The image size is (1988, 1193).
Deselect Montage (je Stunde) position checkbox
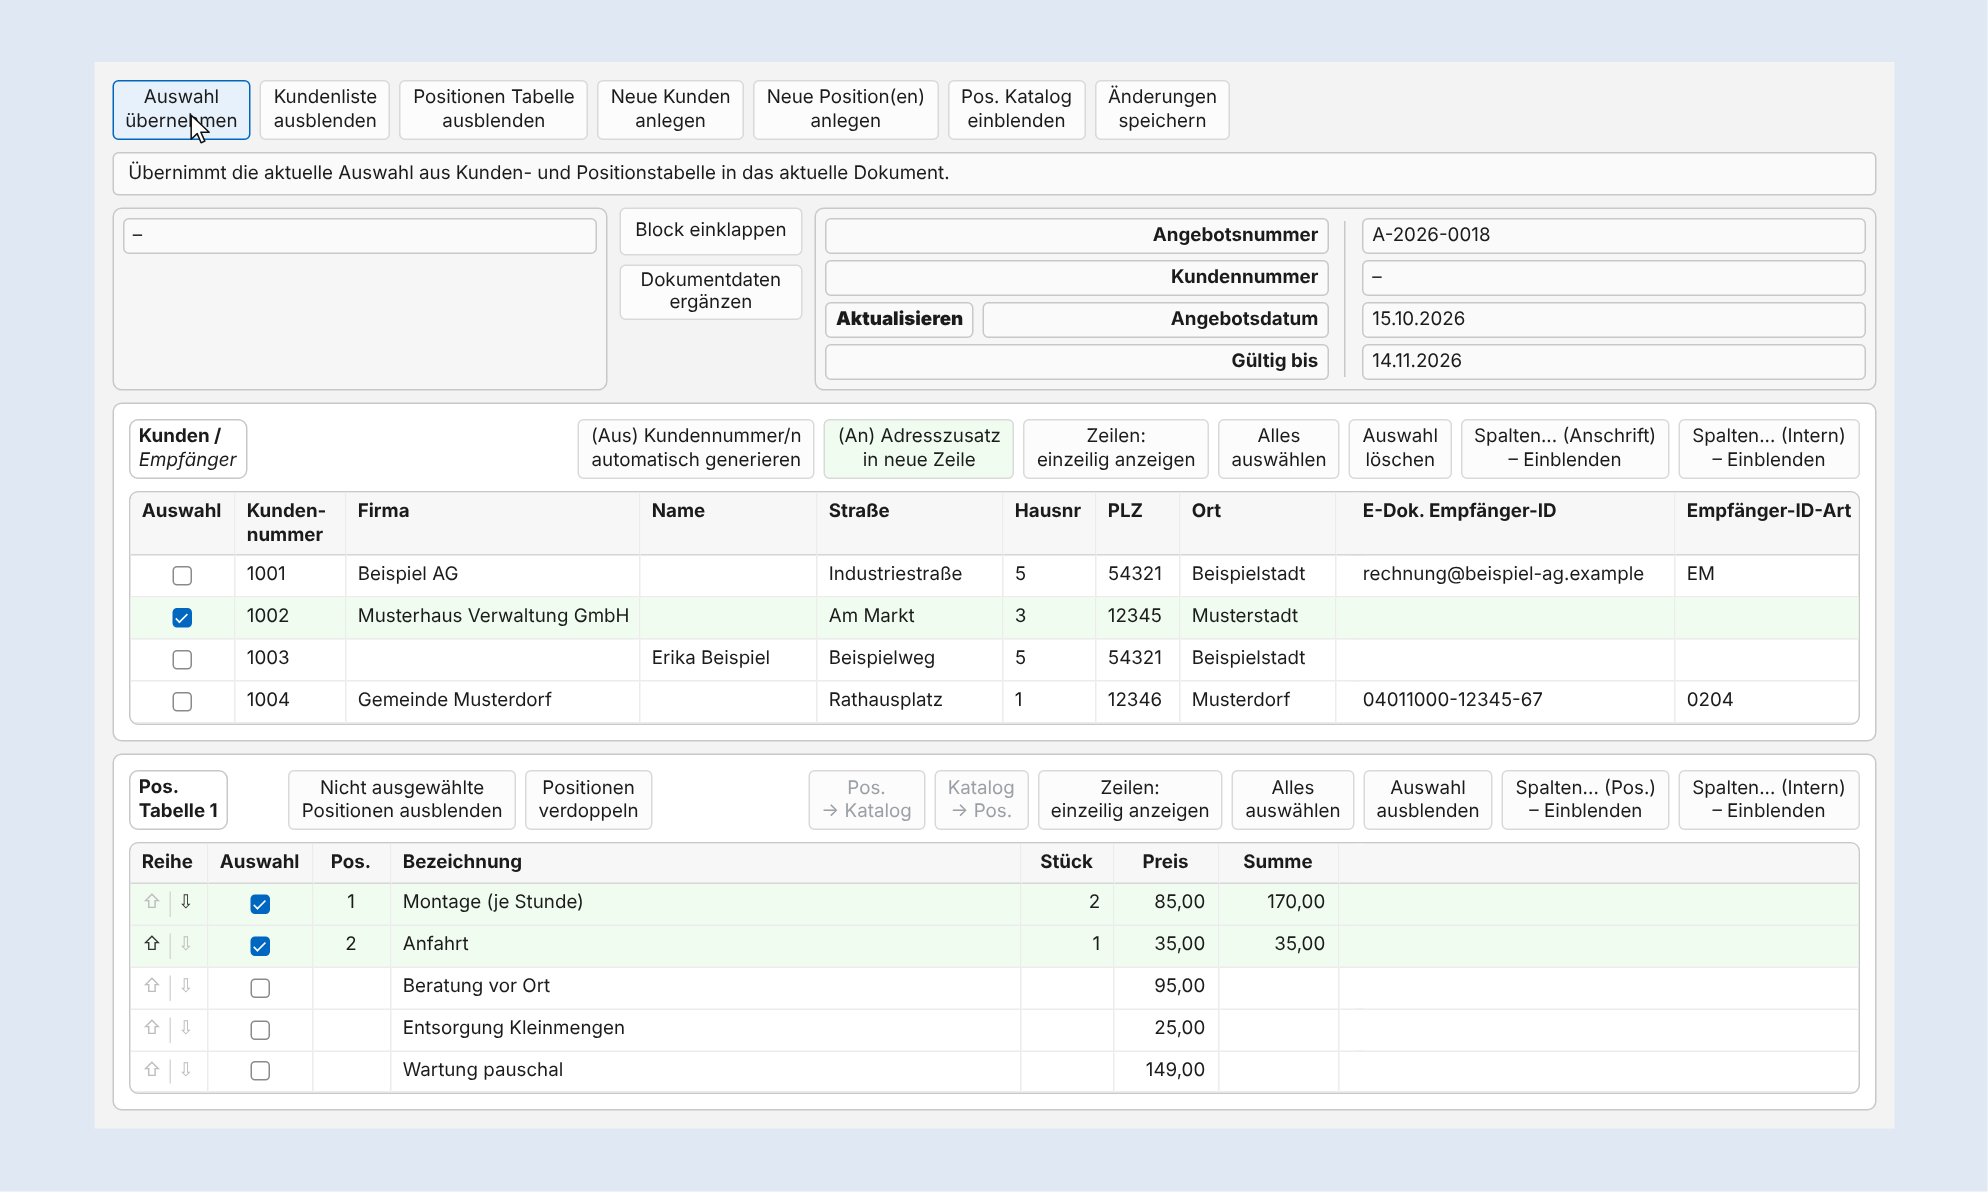point(260,904)
